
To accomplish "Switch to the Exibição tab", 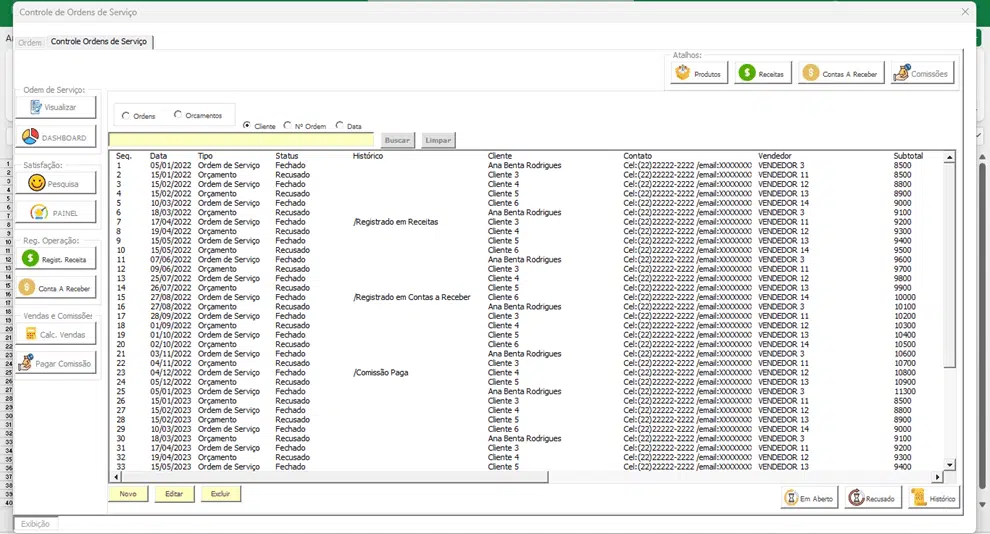I will click(36, 523).
